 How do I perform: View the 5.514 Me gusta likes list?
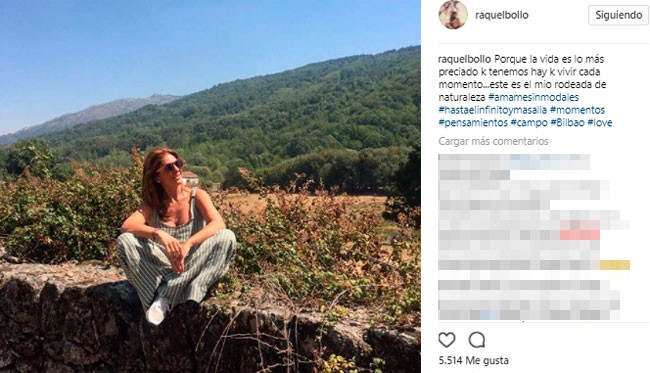click(x=473, y=361)
